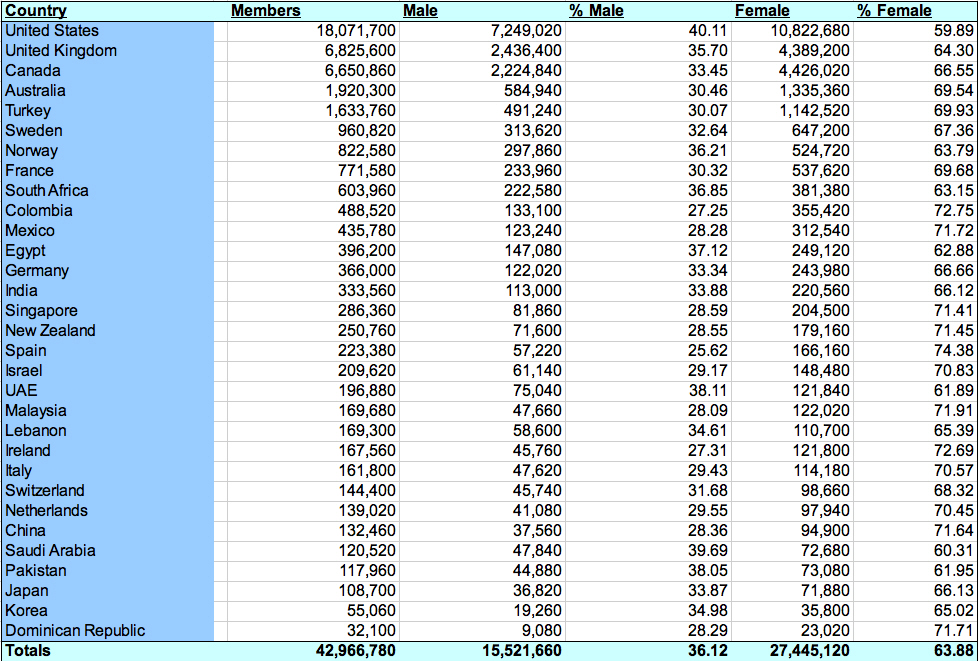Click the Country column header

(36, 11)
